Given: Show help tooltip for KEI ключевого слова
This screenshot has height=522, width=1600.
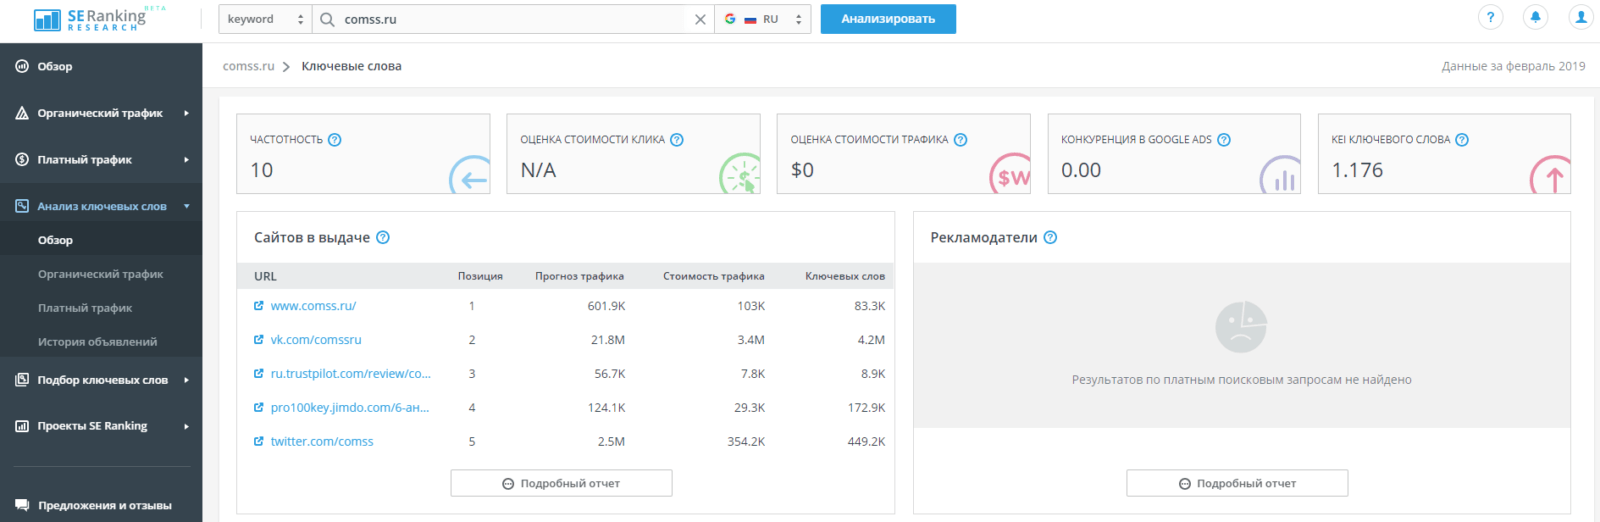Looking at the screenshot, I should coord(1462,140).
